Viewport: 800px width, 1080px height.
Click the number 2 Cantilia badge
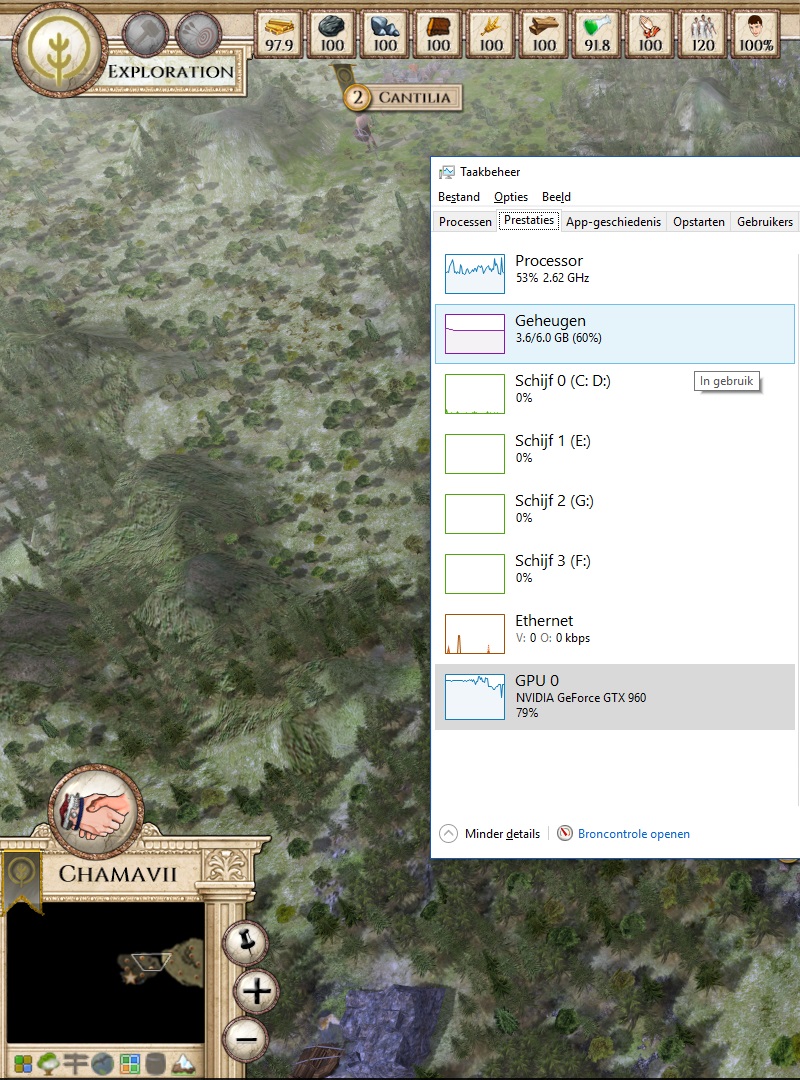click(x=358, y=98)
